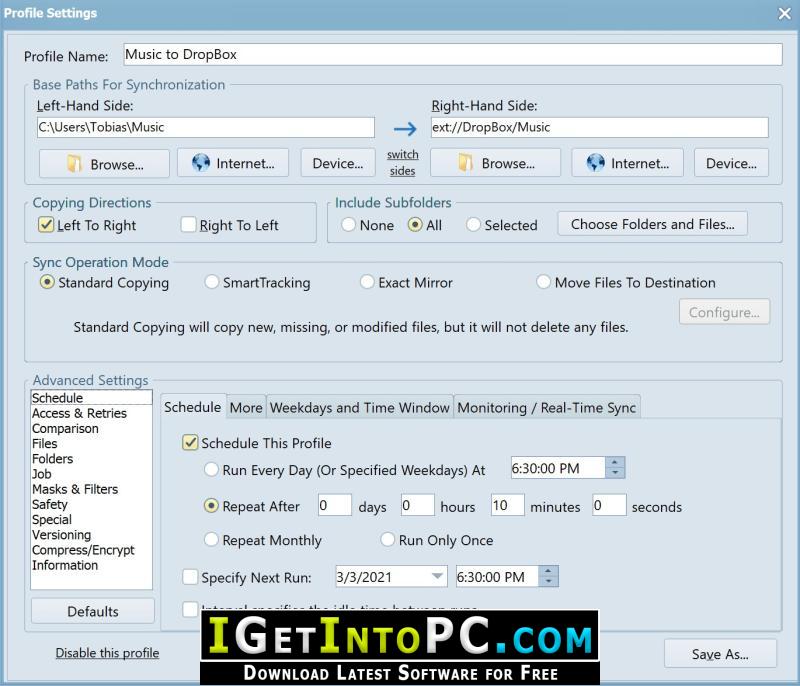This screenshot has height=686, width=800.
Task: Click the Repeat After hours field
Action: (x=417, y=505)
